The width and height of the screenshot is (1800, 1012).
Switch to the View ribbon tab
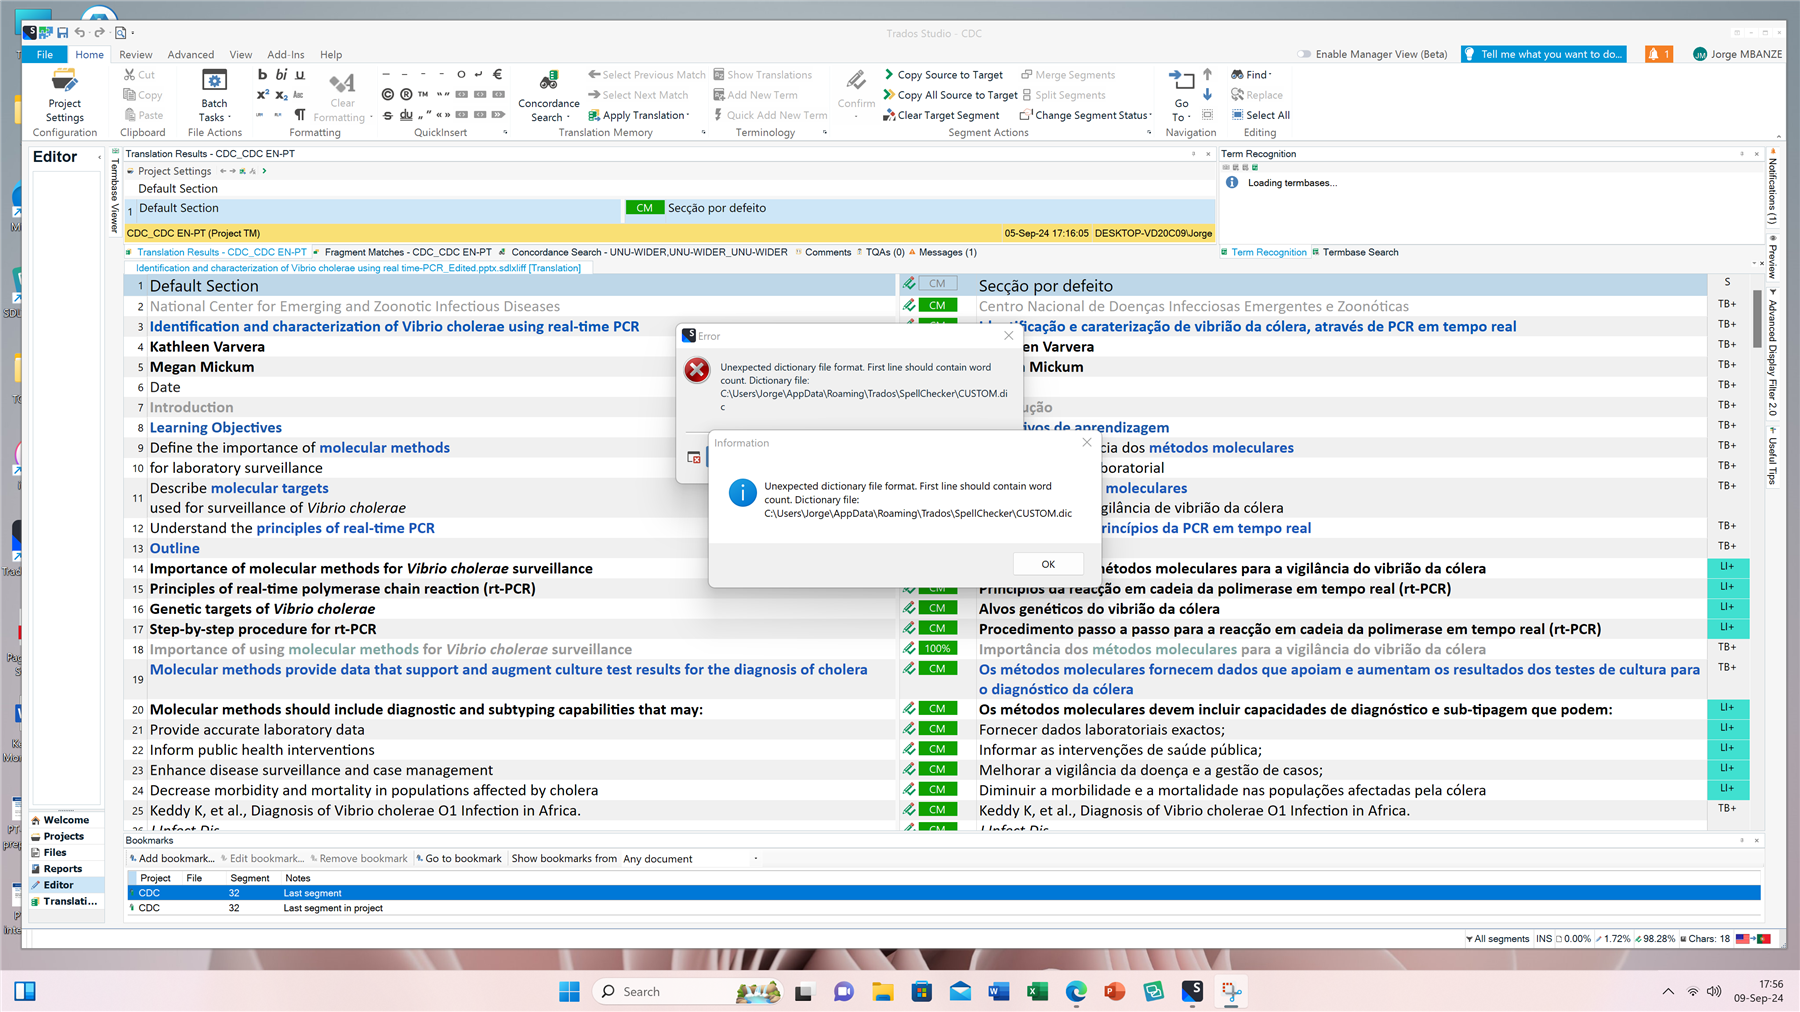241,54
